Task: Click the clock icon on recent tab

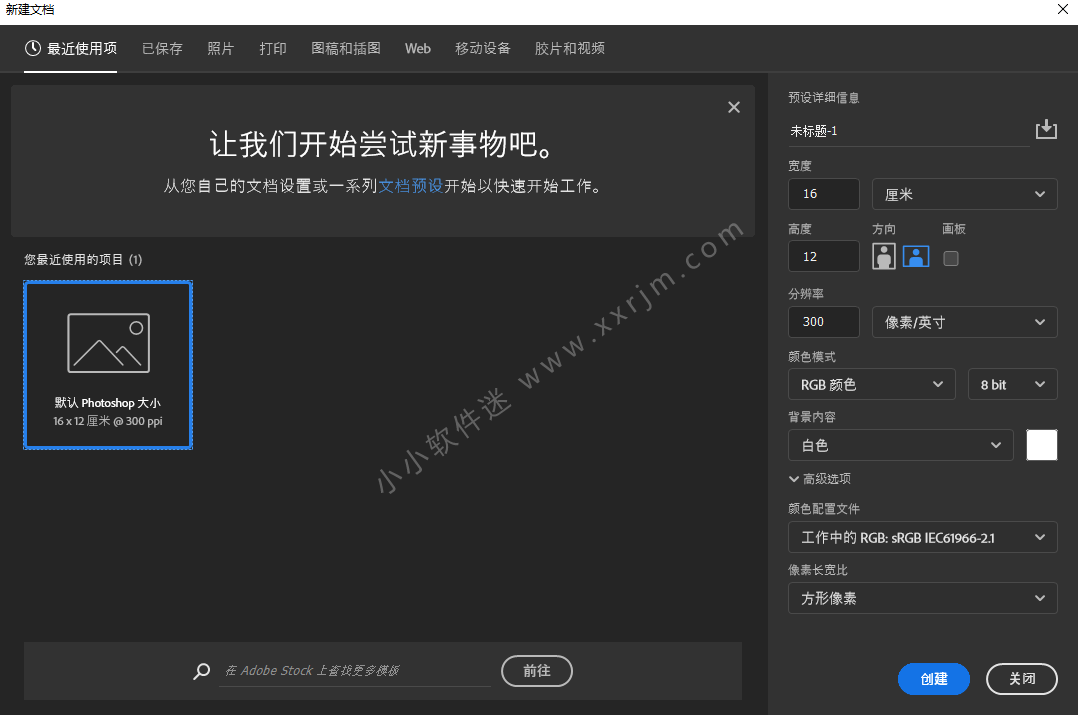Action: pos(33,48)
